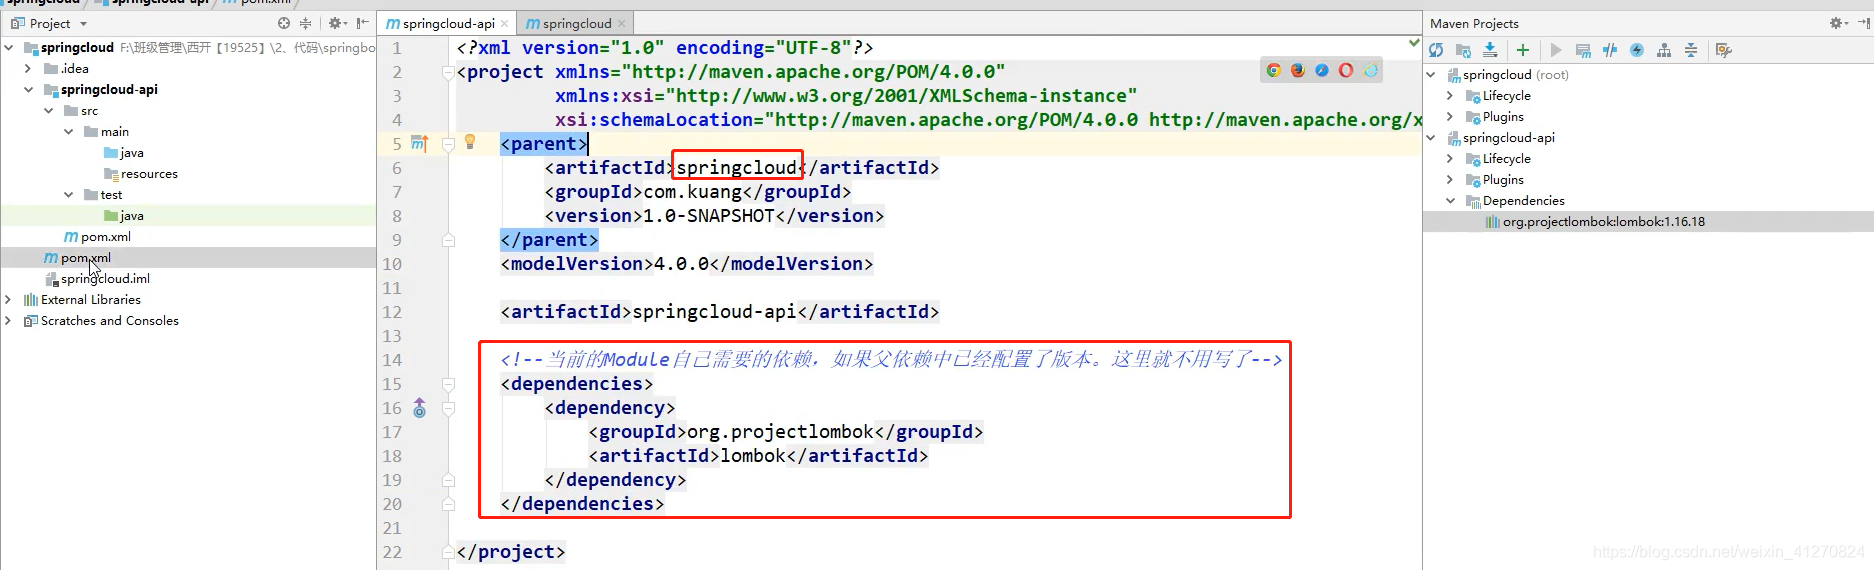Open in Chrome browser icon
Screen dimensions: 1874x570
1273,70
